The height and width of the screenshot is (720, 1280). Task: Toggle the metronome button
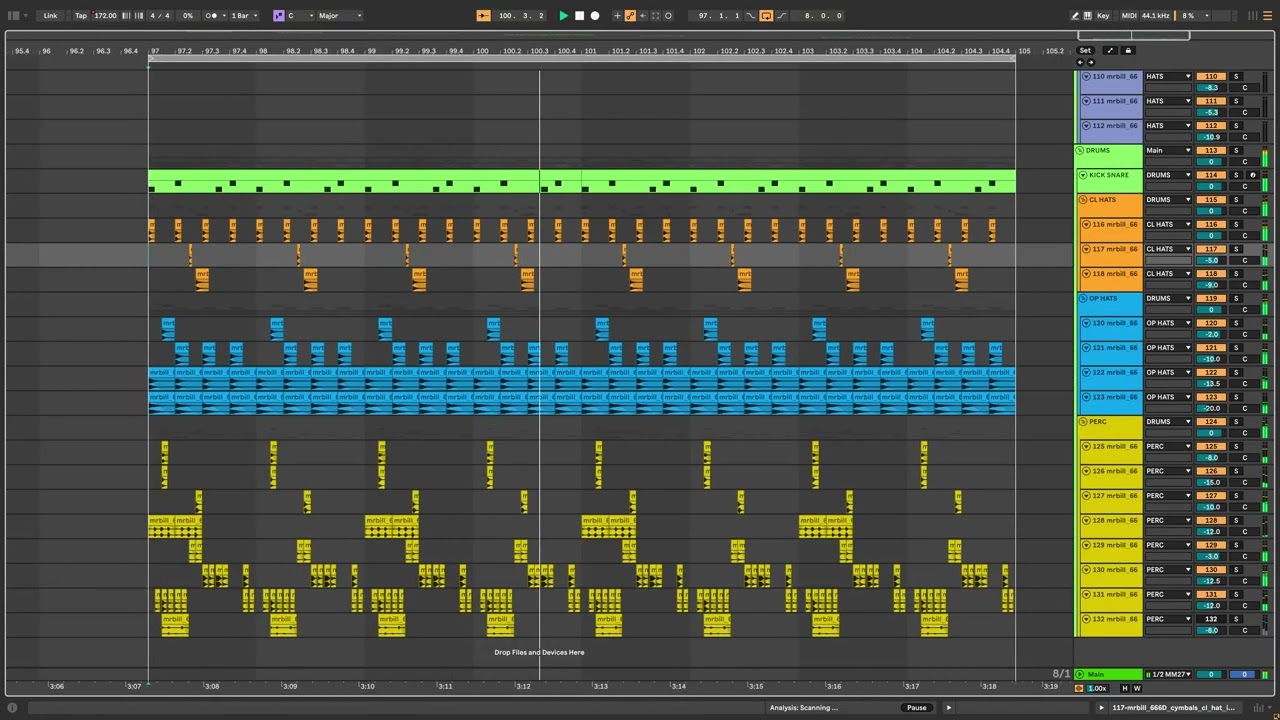212,16
